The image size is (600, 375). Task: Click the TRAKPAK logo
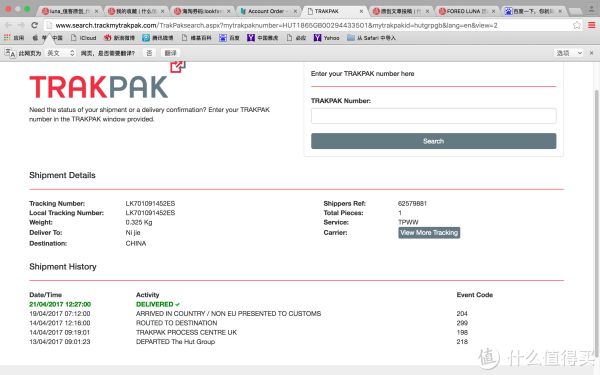[x=99, y=87]
